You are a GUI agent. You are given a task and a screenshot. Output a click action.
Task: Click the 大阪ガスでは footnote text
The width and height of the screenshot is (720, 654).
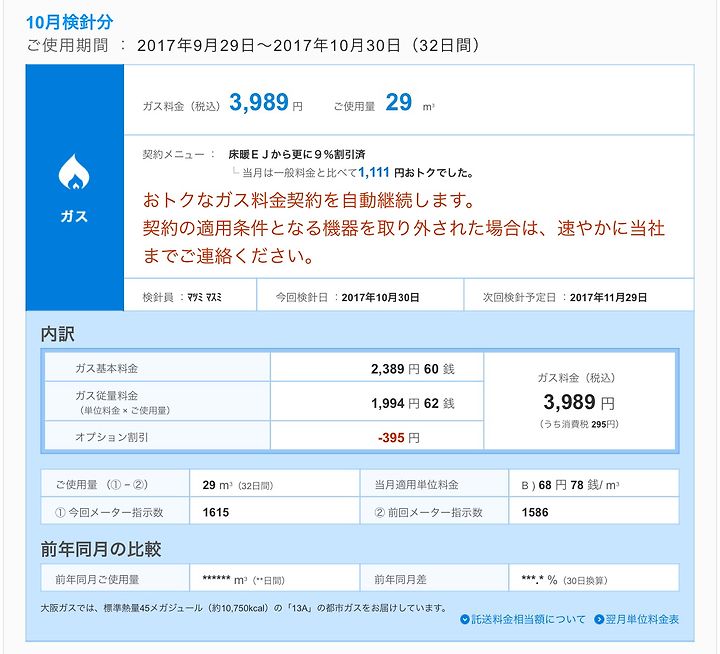pyautogui.click(x=244, y=608)
